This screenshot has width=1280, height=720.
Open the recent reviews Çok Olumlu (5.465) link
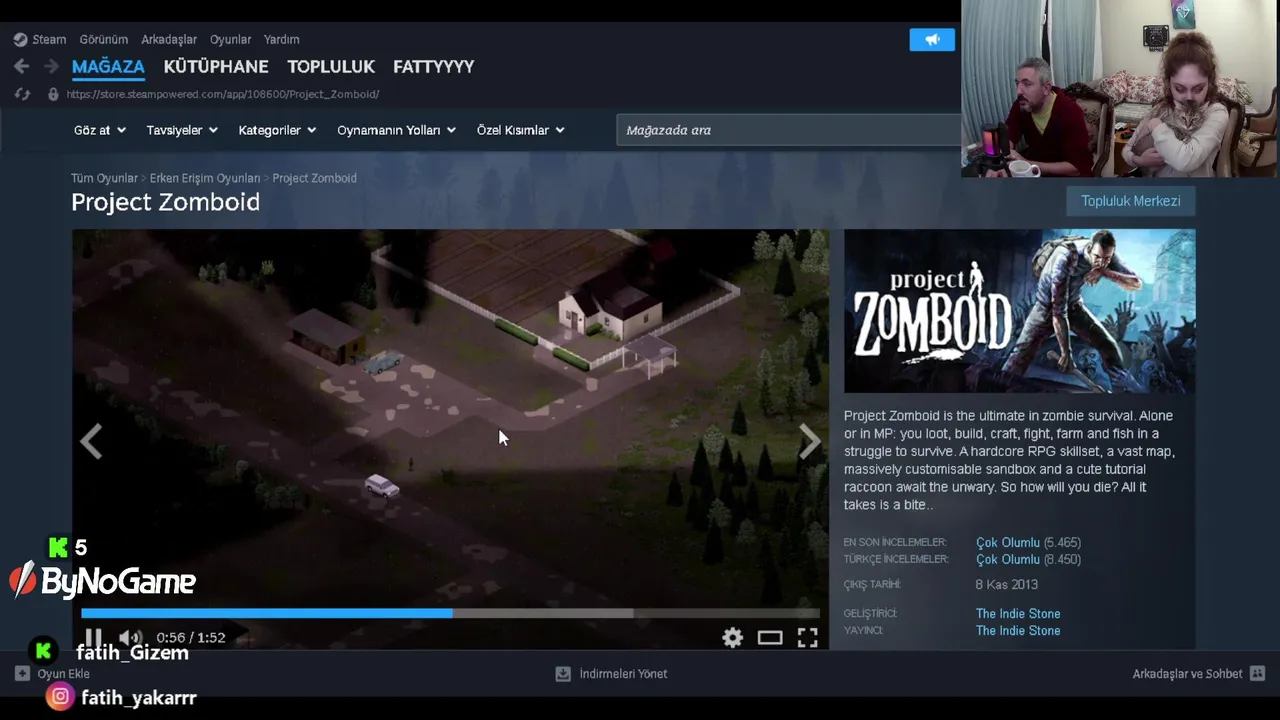coord(1028,542)
